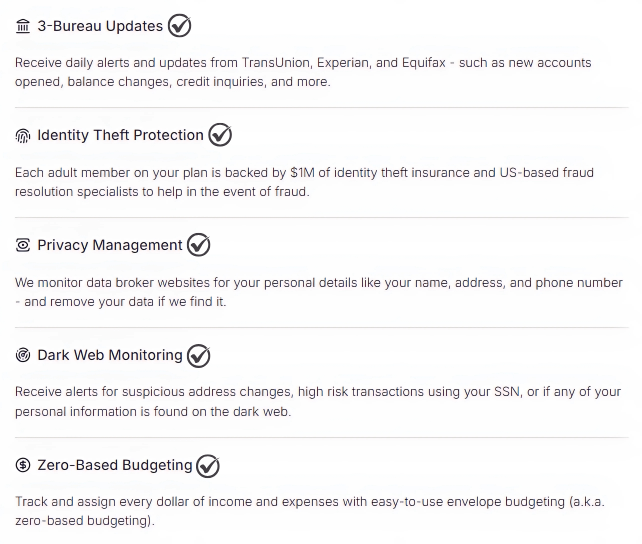
Task: Toggle the Privacy Management checkmark
Action: pyautogui.click(x=199, y=245)
